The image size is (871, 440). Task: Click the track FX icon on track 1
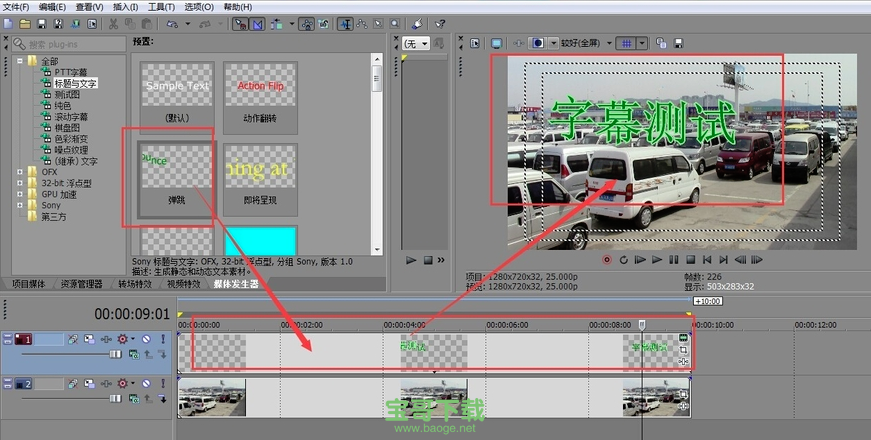click(x=123, y=339)
